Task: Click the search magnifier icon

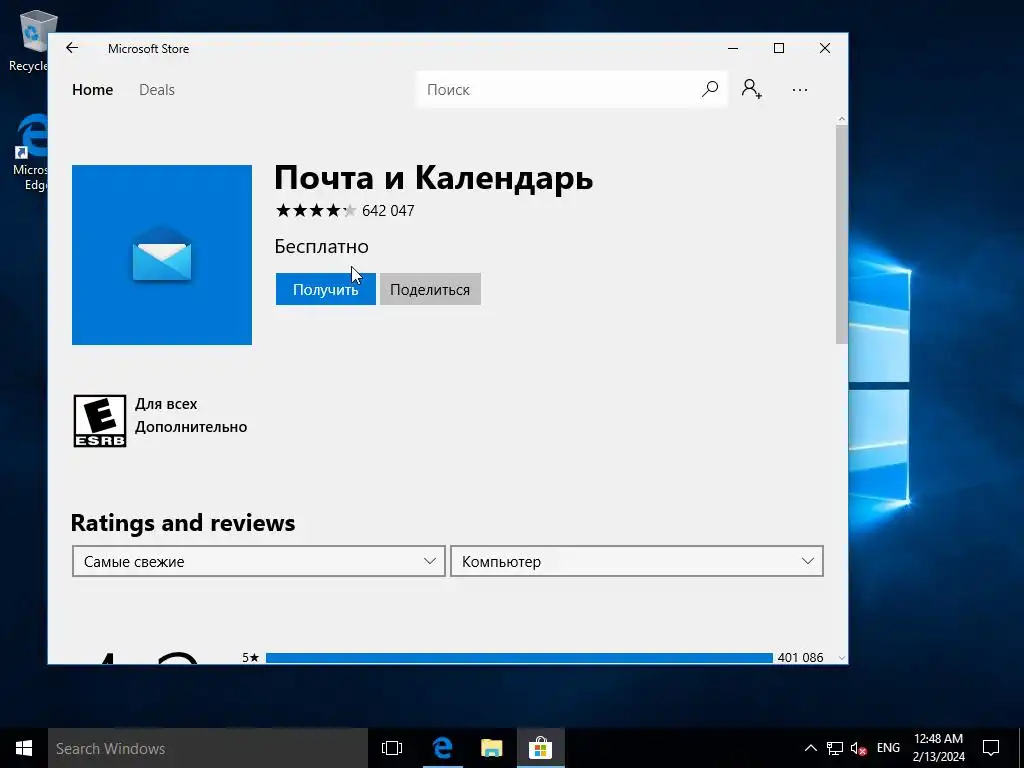Action: 710,89
